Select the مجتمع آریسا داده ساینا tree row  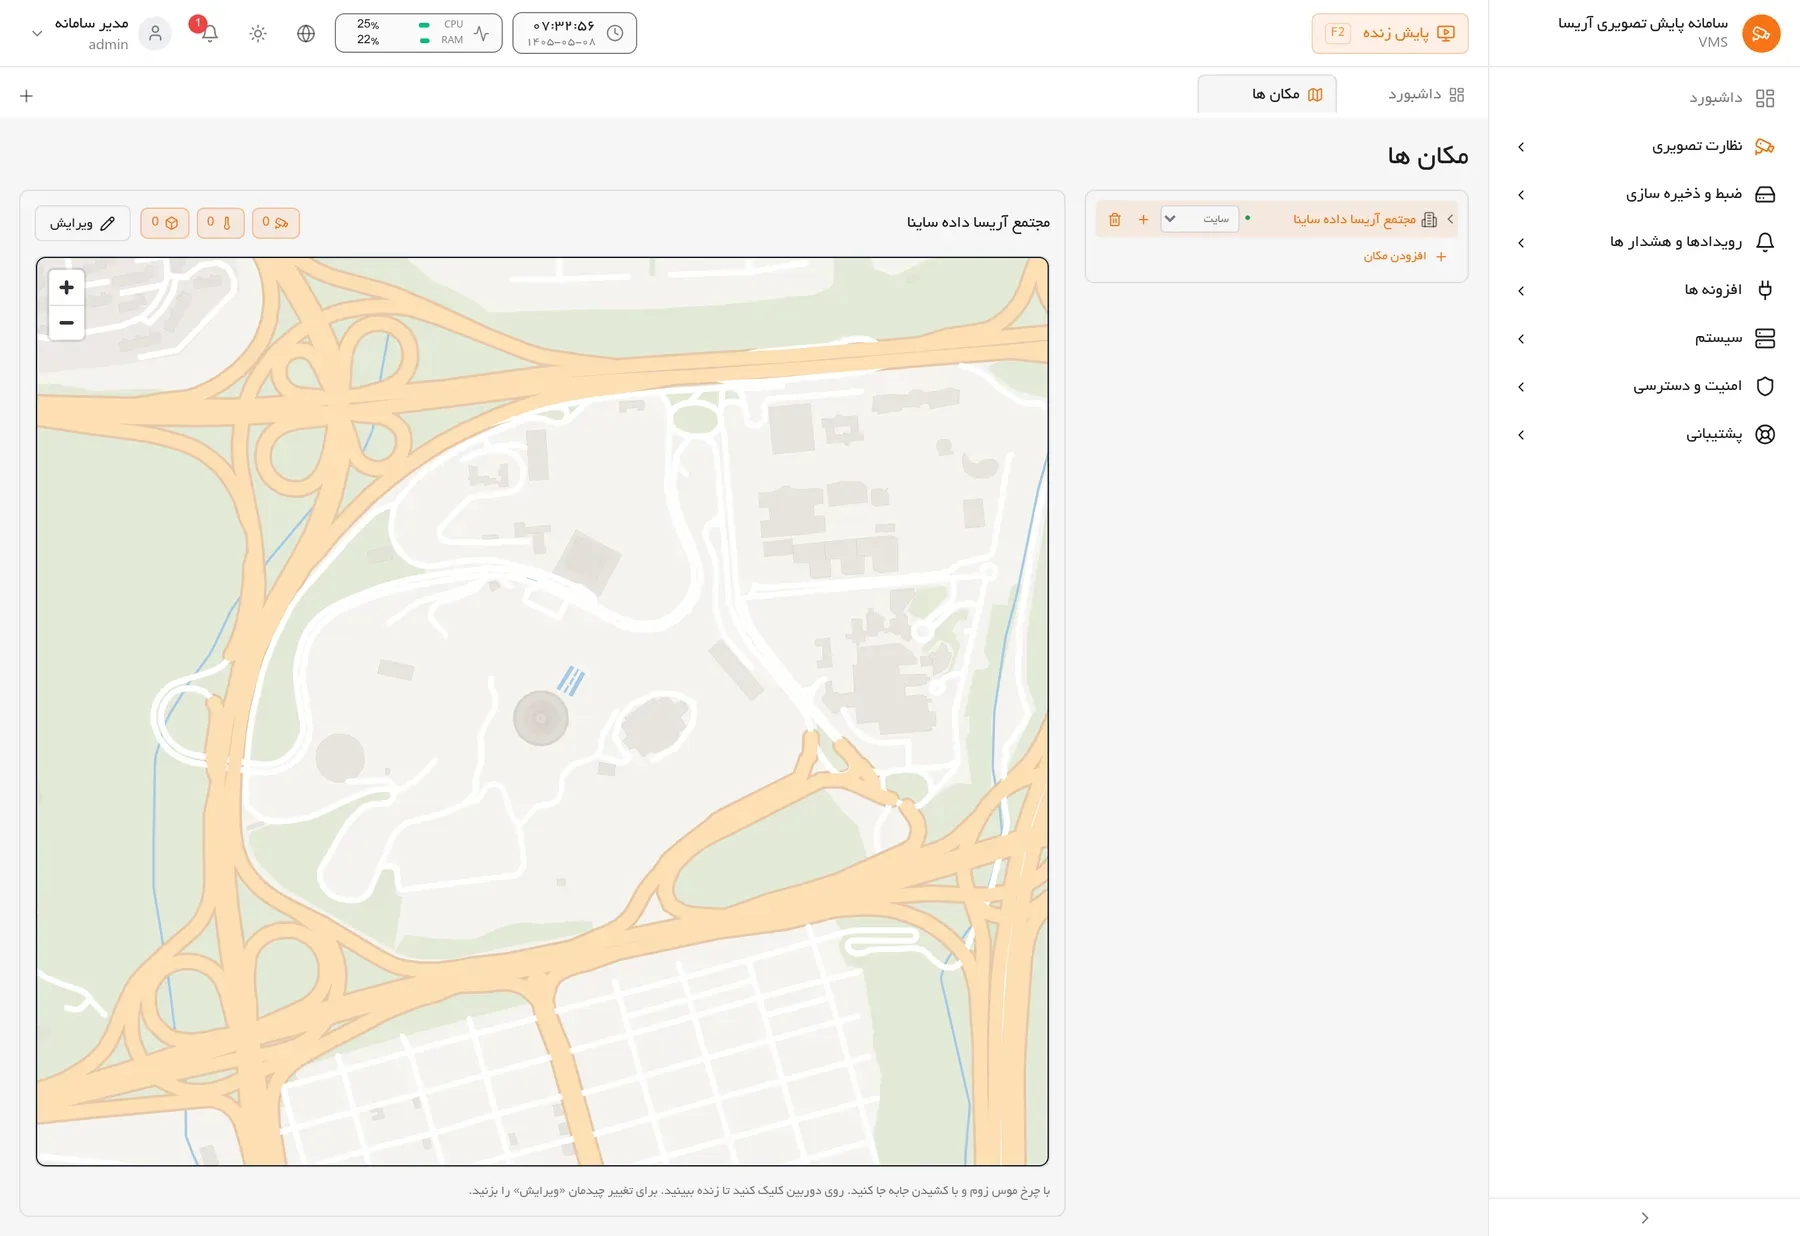point(1276,219)
